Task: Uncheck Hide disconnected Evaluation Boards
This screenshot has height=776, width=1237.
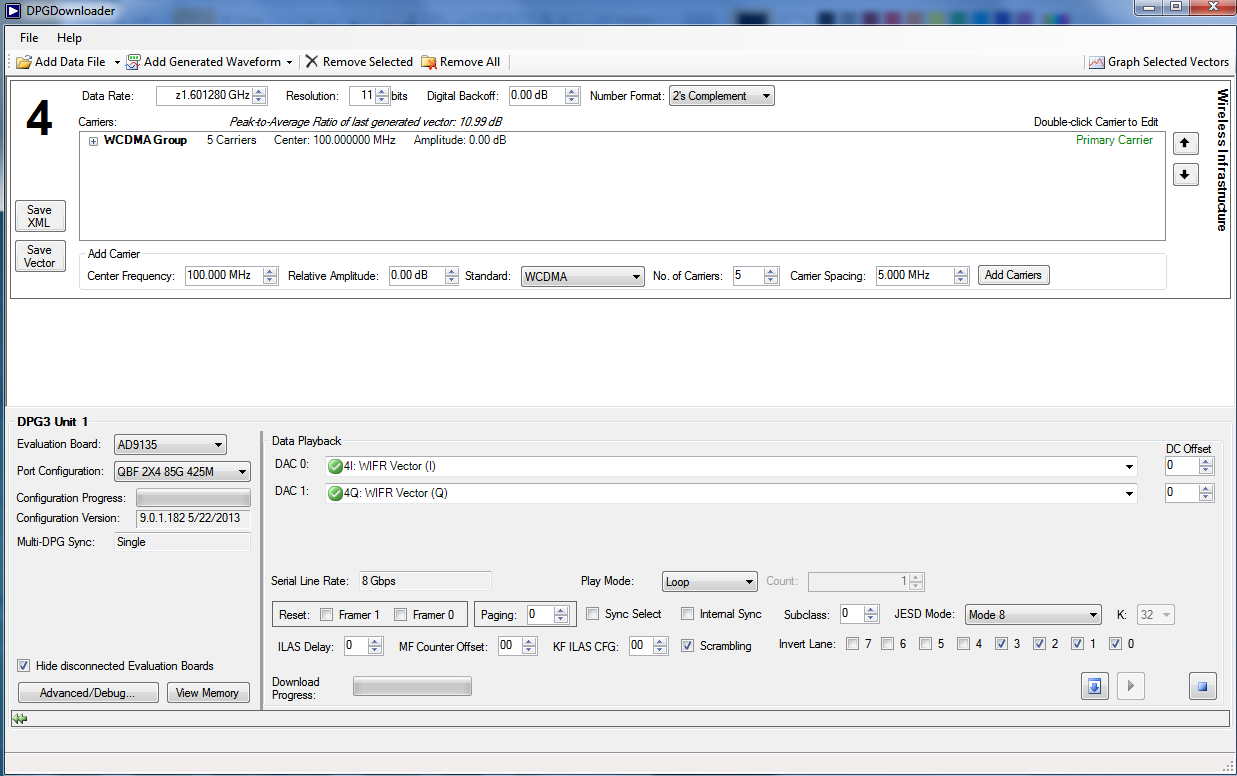Action: (x=24, y=666)
